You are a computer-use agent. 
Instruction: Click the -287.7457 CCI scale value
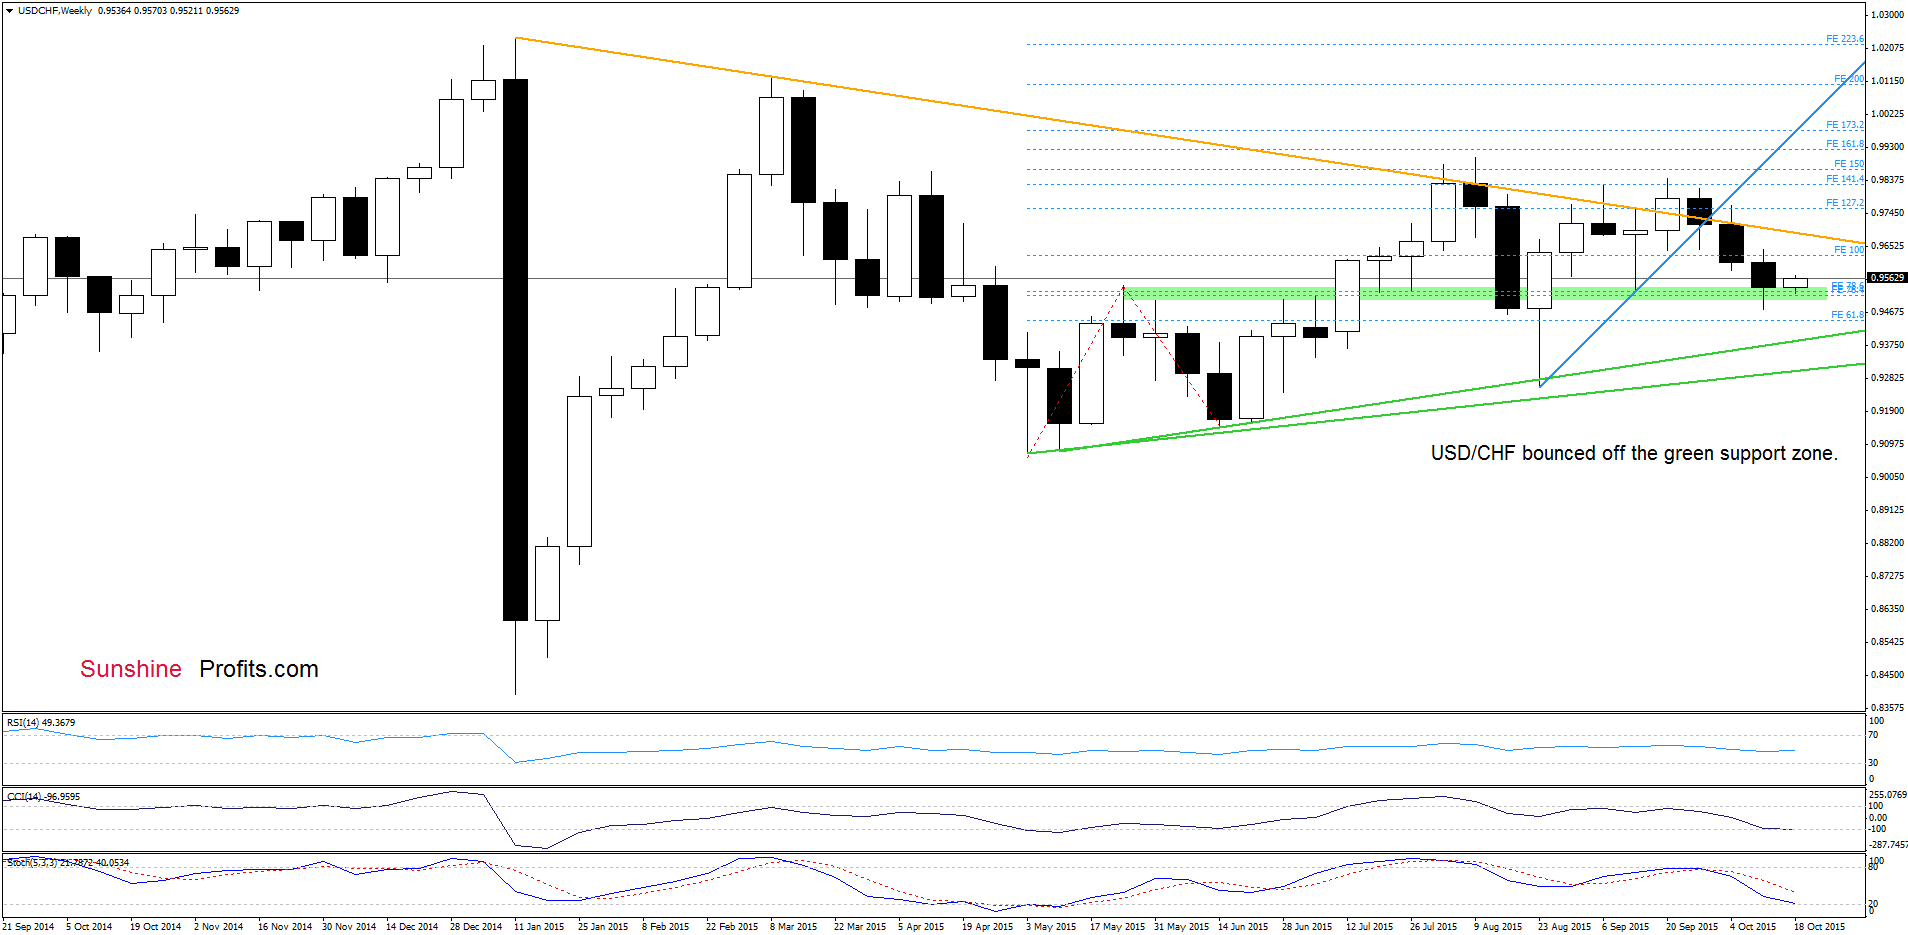(1888, 845)
